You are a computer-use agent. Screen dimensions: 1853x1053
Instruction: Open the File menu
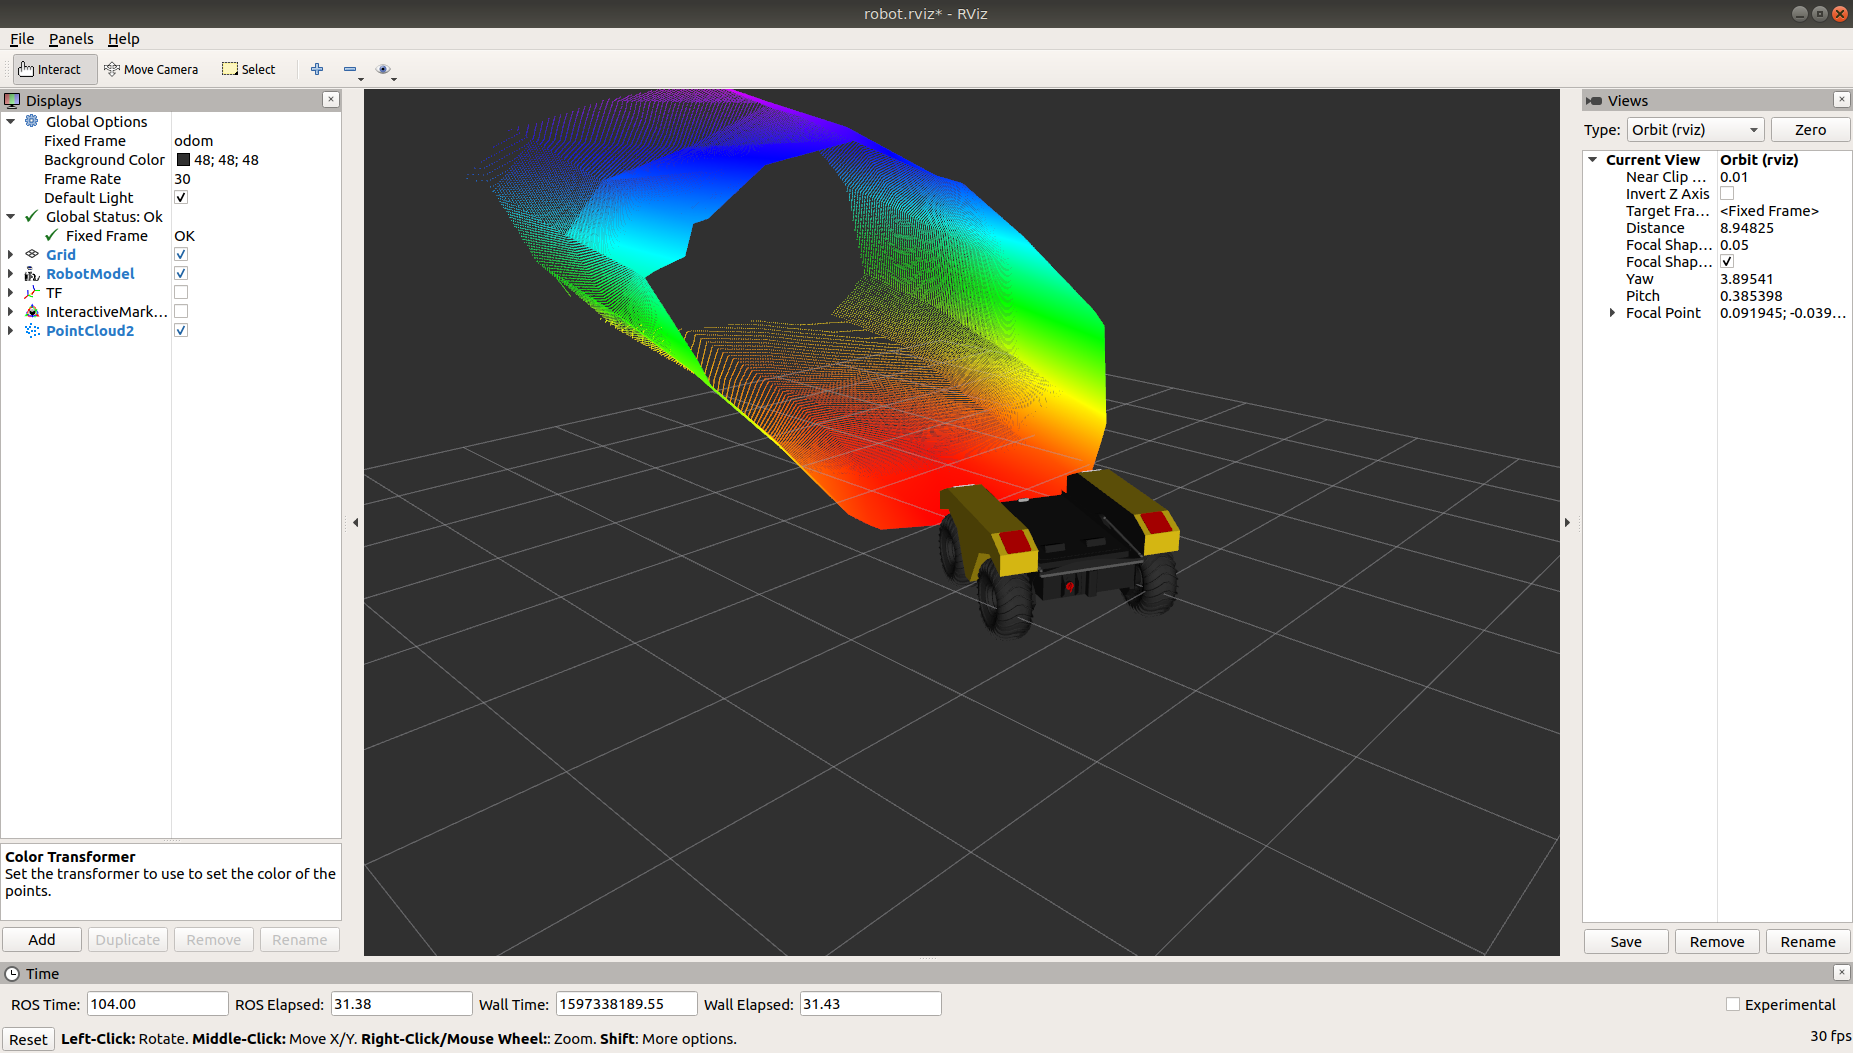pos(22,39)
